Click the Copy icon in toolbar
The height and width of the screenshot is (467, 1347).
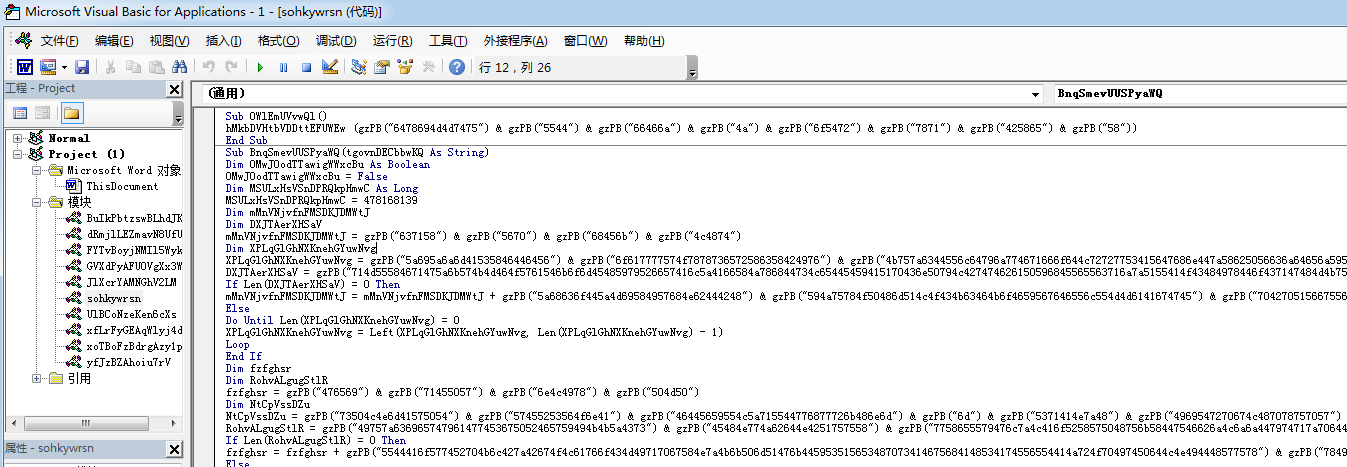pyautogui.click(x=134, y=67)
